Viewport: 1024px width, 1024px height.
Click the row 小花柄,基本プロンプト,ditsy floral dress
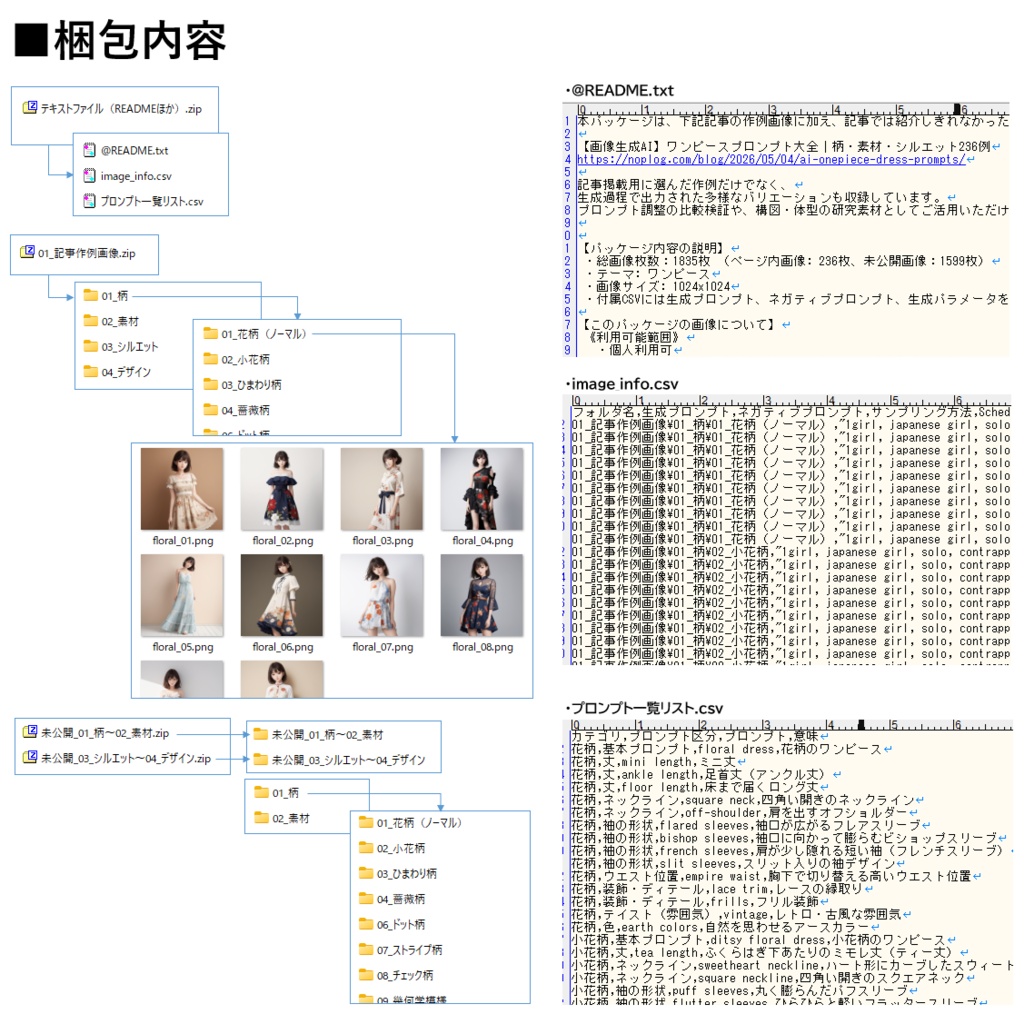point(763,940)
